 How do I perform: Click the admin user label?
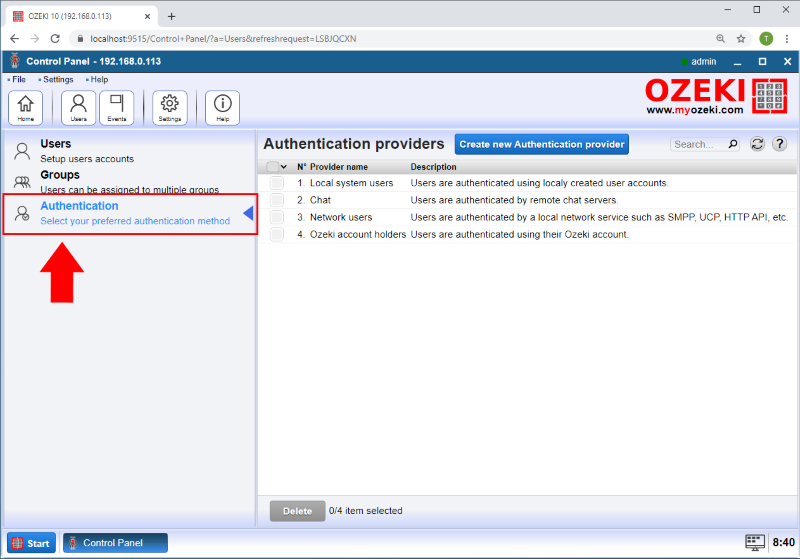tap(704, 62)
